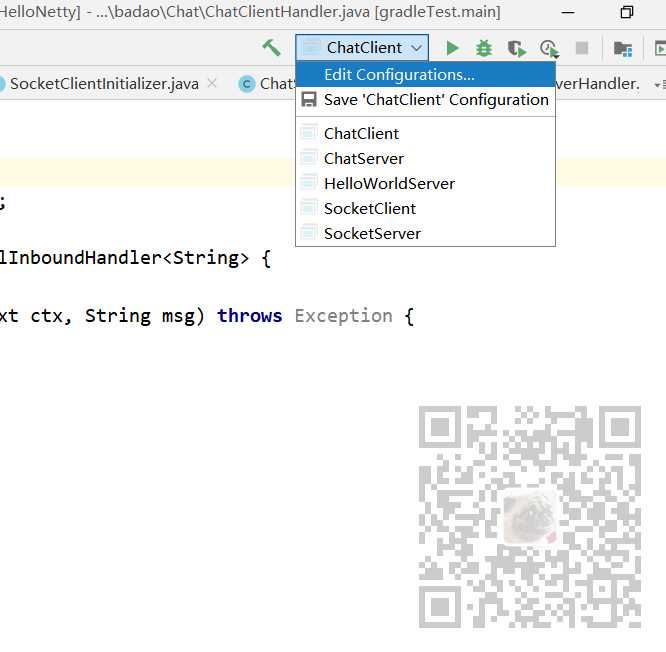Image resolution: width=666 pixels, height=652 pixels.
Task: Run ChatClient with the green play icon
Action: (x=452, y=48)
